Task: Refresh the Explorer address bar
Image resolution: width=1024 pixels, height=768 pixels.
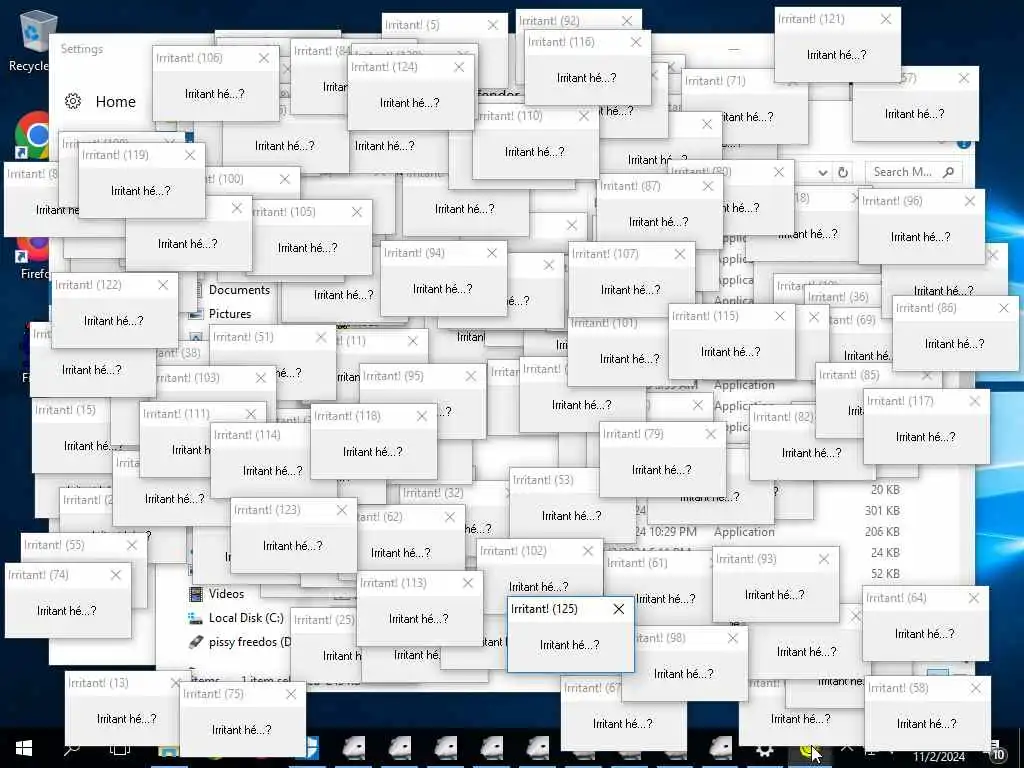Action: (843, 172)
